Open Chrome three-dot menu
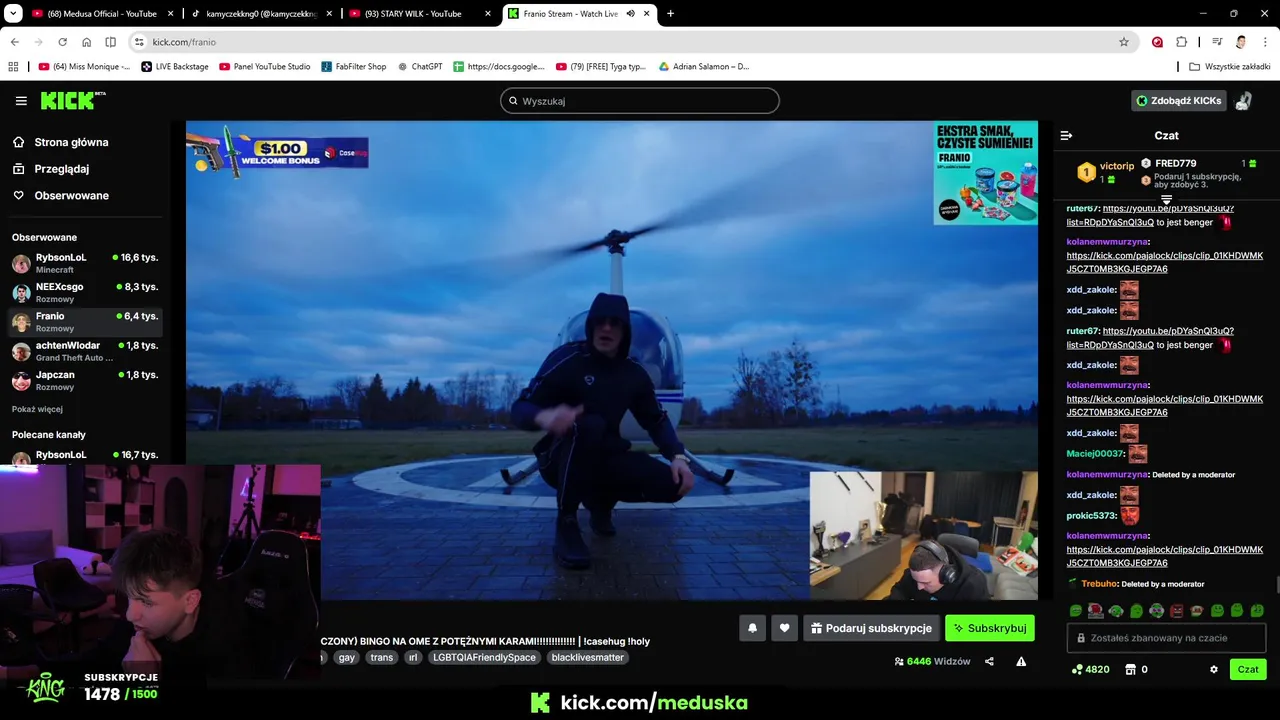The height and width of the screenshot is (720, 1280). [x=1265, y=42]
